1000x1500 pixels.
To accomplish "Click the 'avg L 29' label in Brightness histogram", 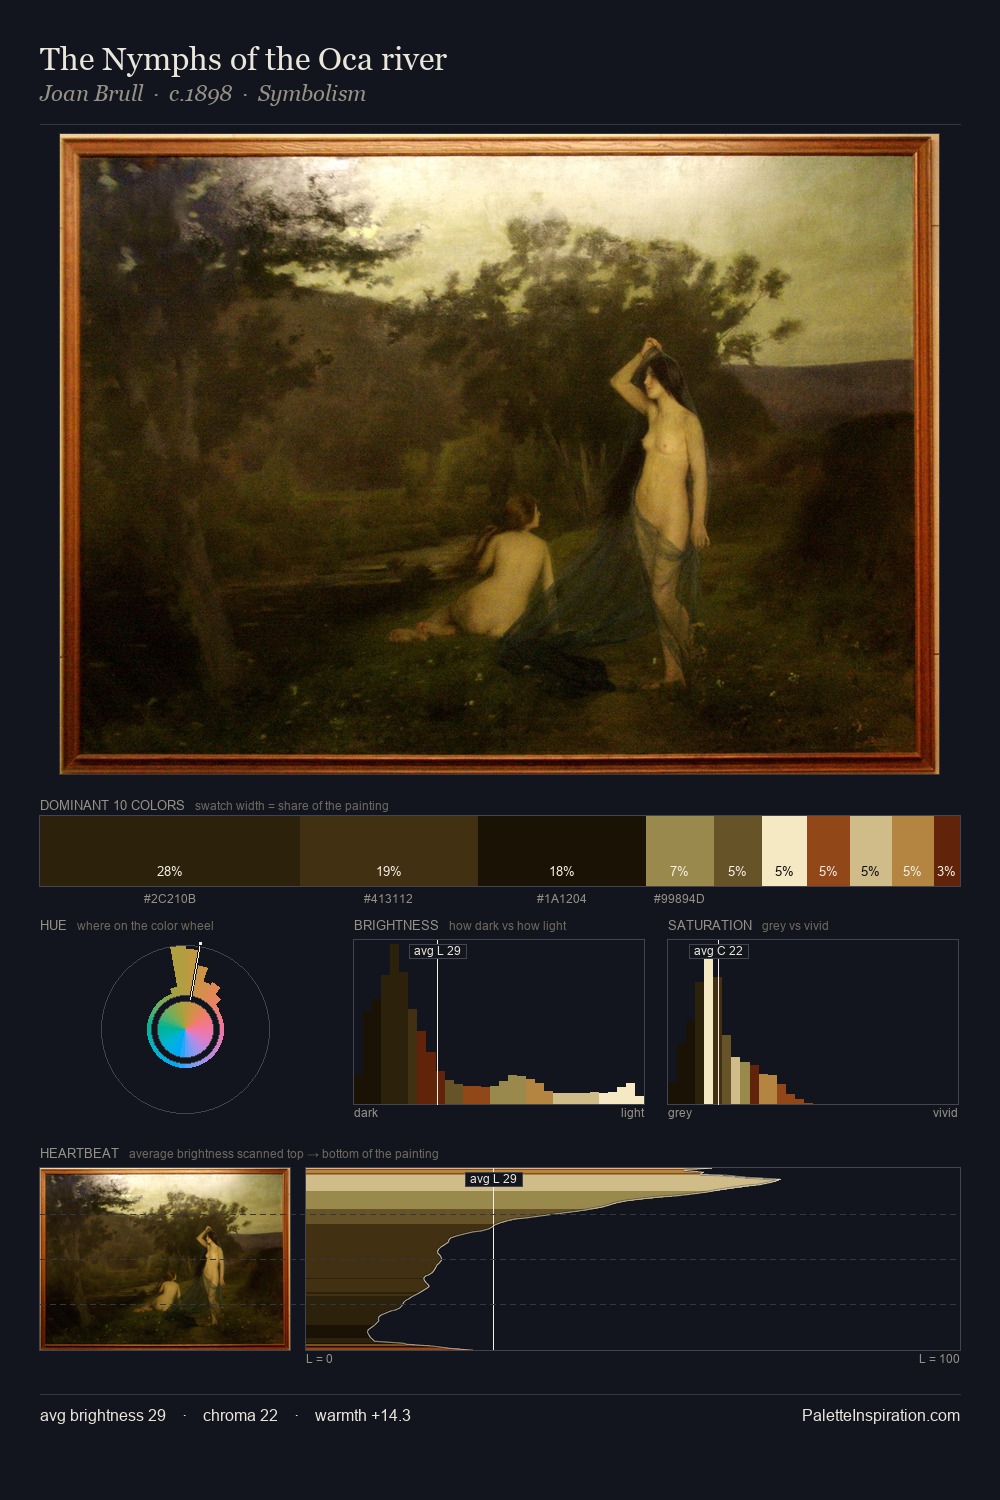I will pyautogui.click(x=437, y=951).
